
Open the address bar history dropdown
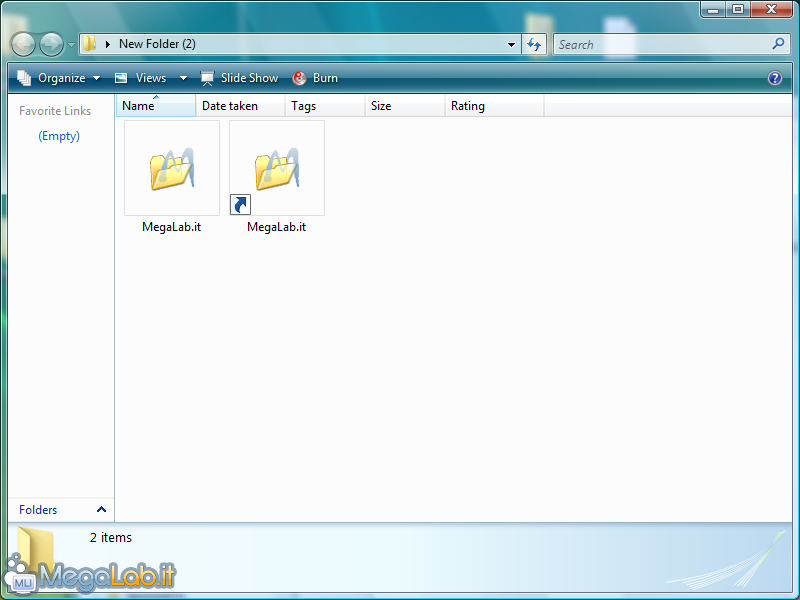pyautogui.click(x=511, y=44)
